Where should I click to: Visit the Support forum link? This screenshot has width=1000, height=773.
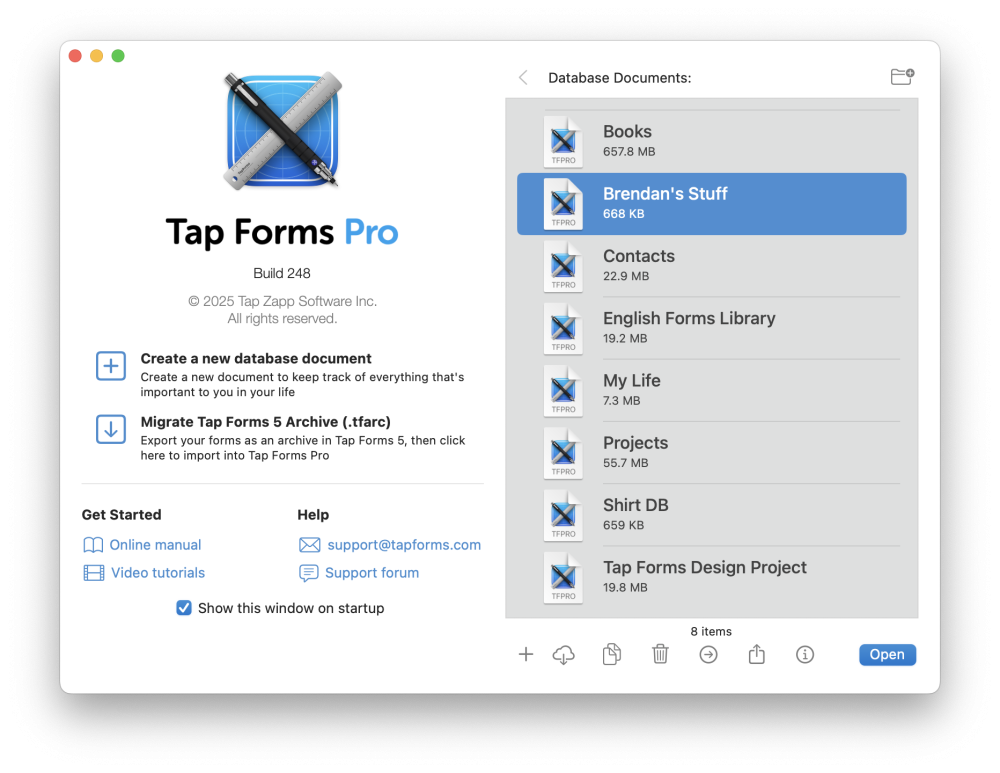(x=372, y=573)
